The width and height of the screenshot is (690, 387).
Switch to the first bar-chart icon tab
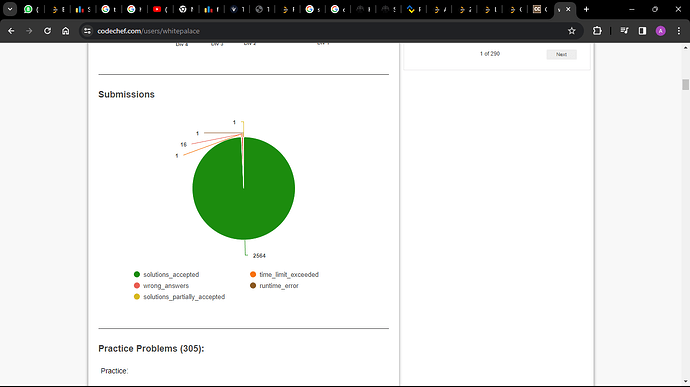click(x=80, y=9)
